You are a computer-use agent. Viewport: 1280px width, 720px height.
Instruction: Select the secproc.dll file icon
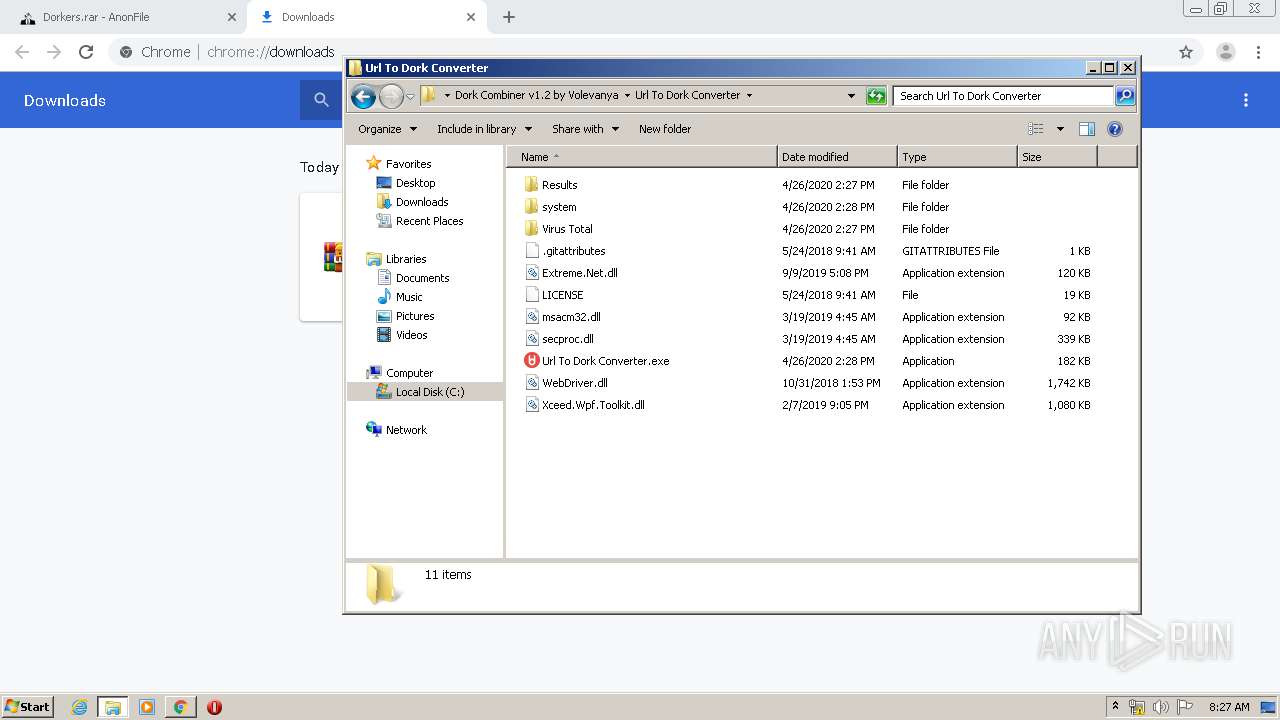click(532, 339)
